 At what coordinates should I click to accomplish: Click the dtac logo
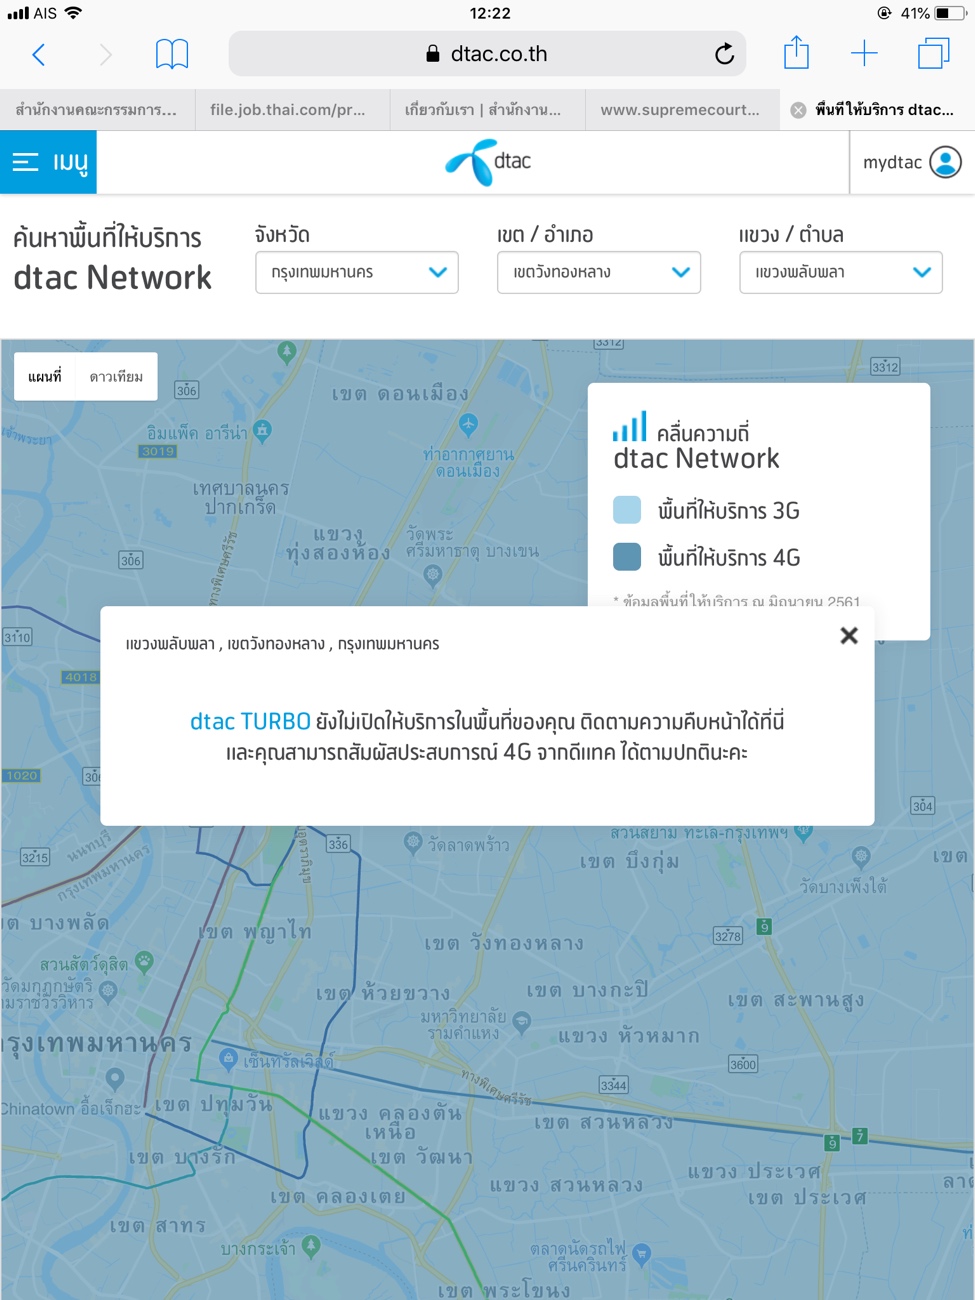488,162
